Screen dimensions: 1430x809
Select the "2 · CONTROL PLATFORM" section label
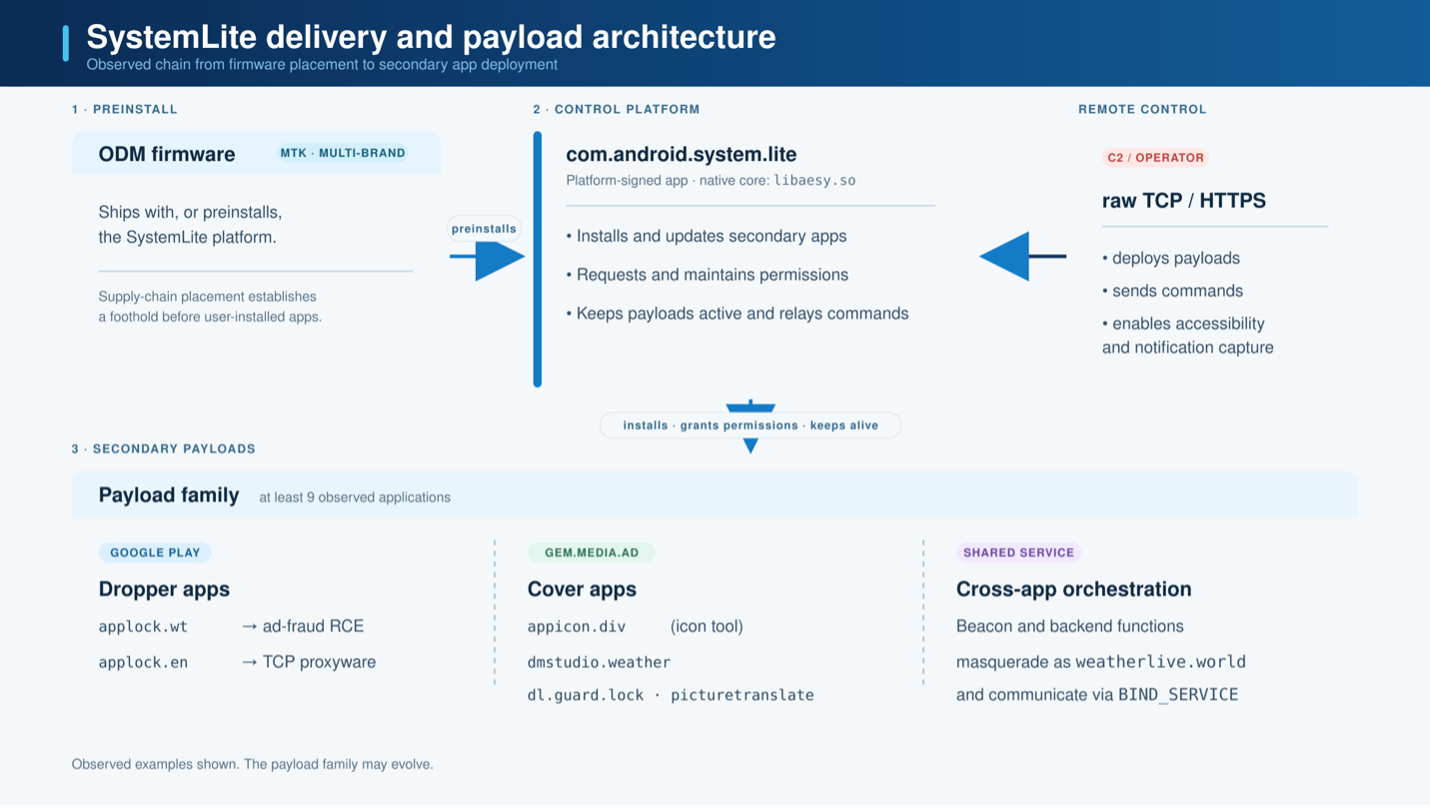(616, 109)
